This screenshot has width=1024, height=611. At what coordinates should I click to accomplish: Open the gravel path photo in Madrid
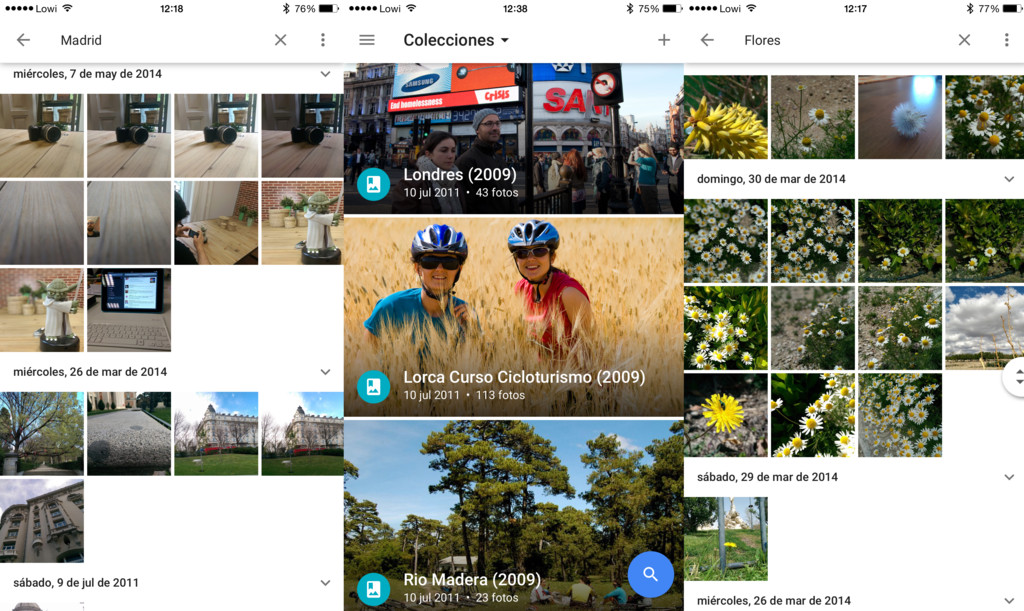(129, 433)
